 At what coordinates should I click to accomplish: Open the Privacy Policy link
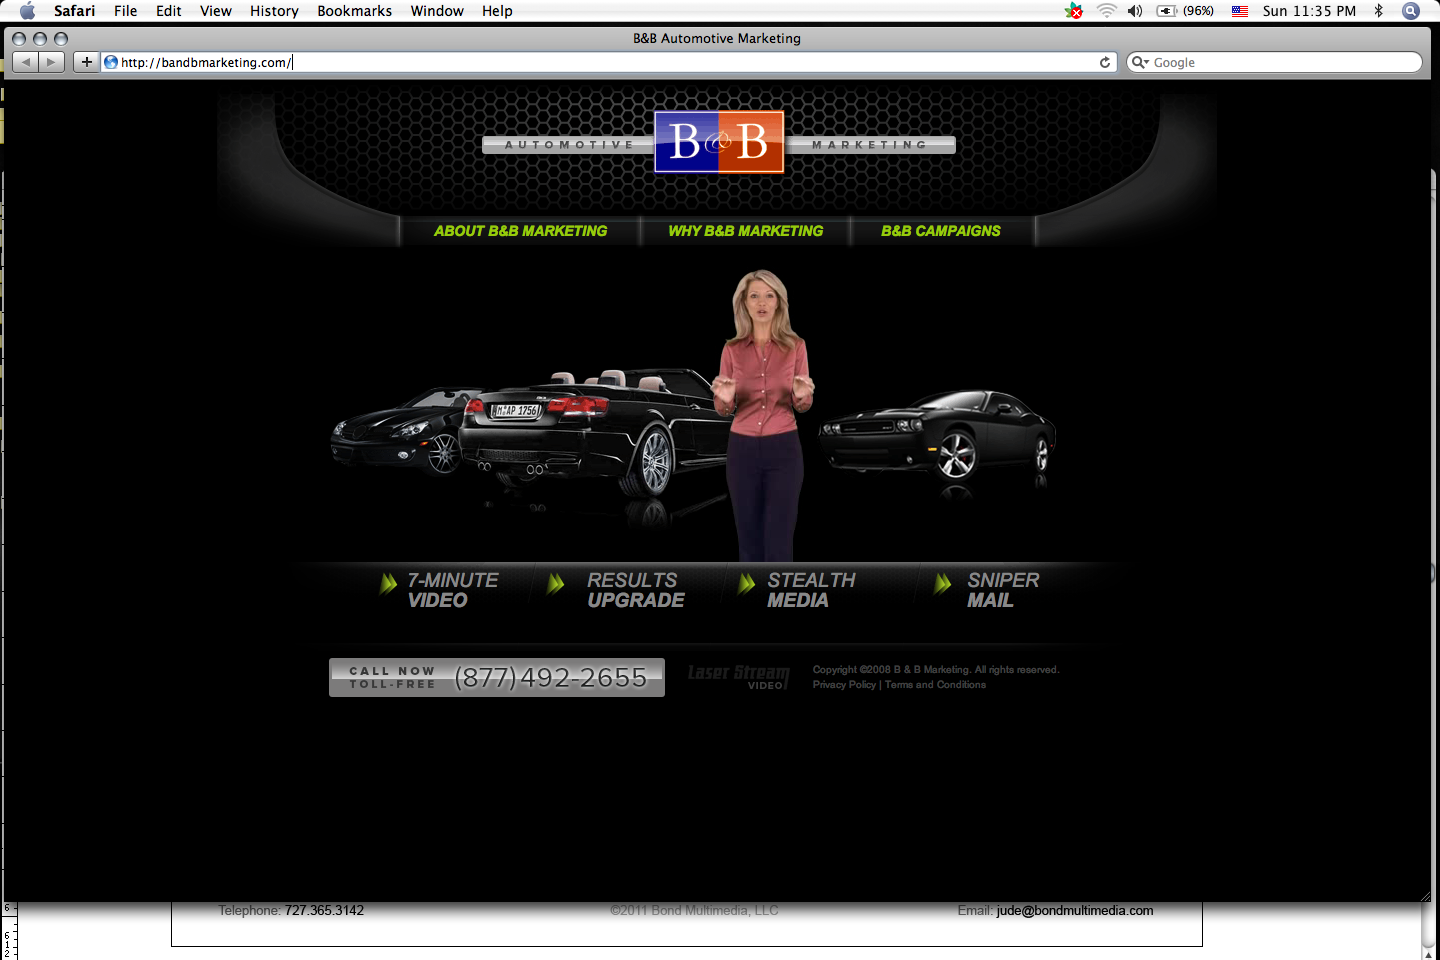point(844,685)
